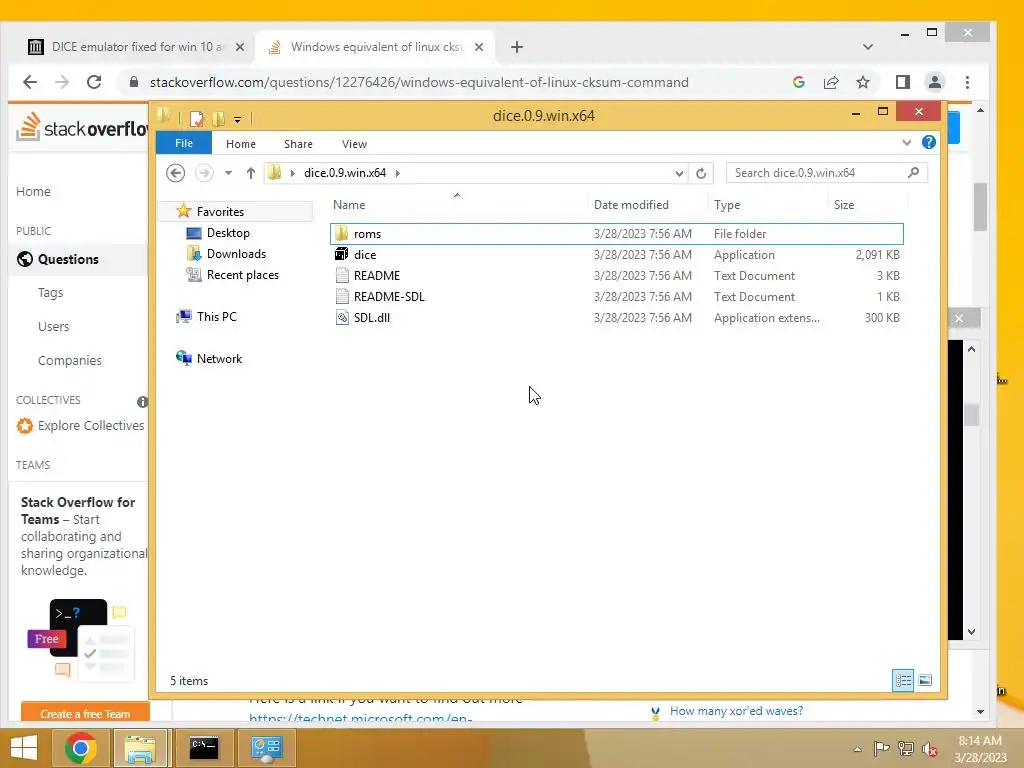Reload the Stack Overflow page
Screen dimensions: 1024x768
[94, 82]
